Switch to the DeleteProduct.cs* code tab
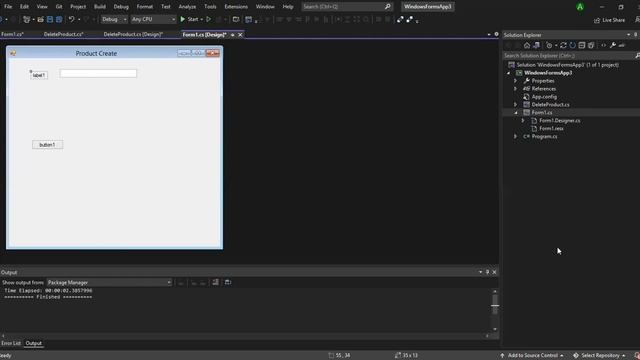Image resolution: width=640 pixels, height=360 pixels. pyautogui.click(x=64, y=35)
